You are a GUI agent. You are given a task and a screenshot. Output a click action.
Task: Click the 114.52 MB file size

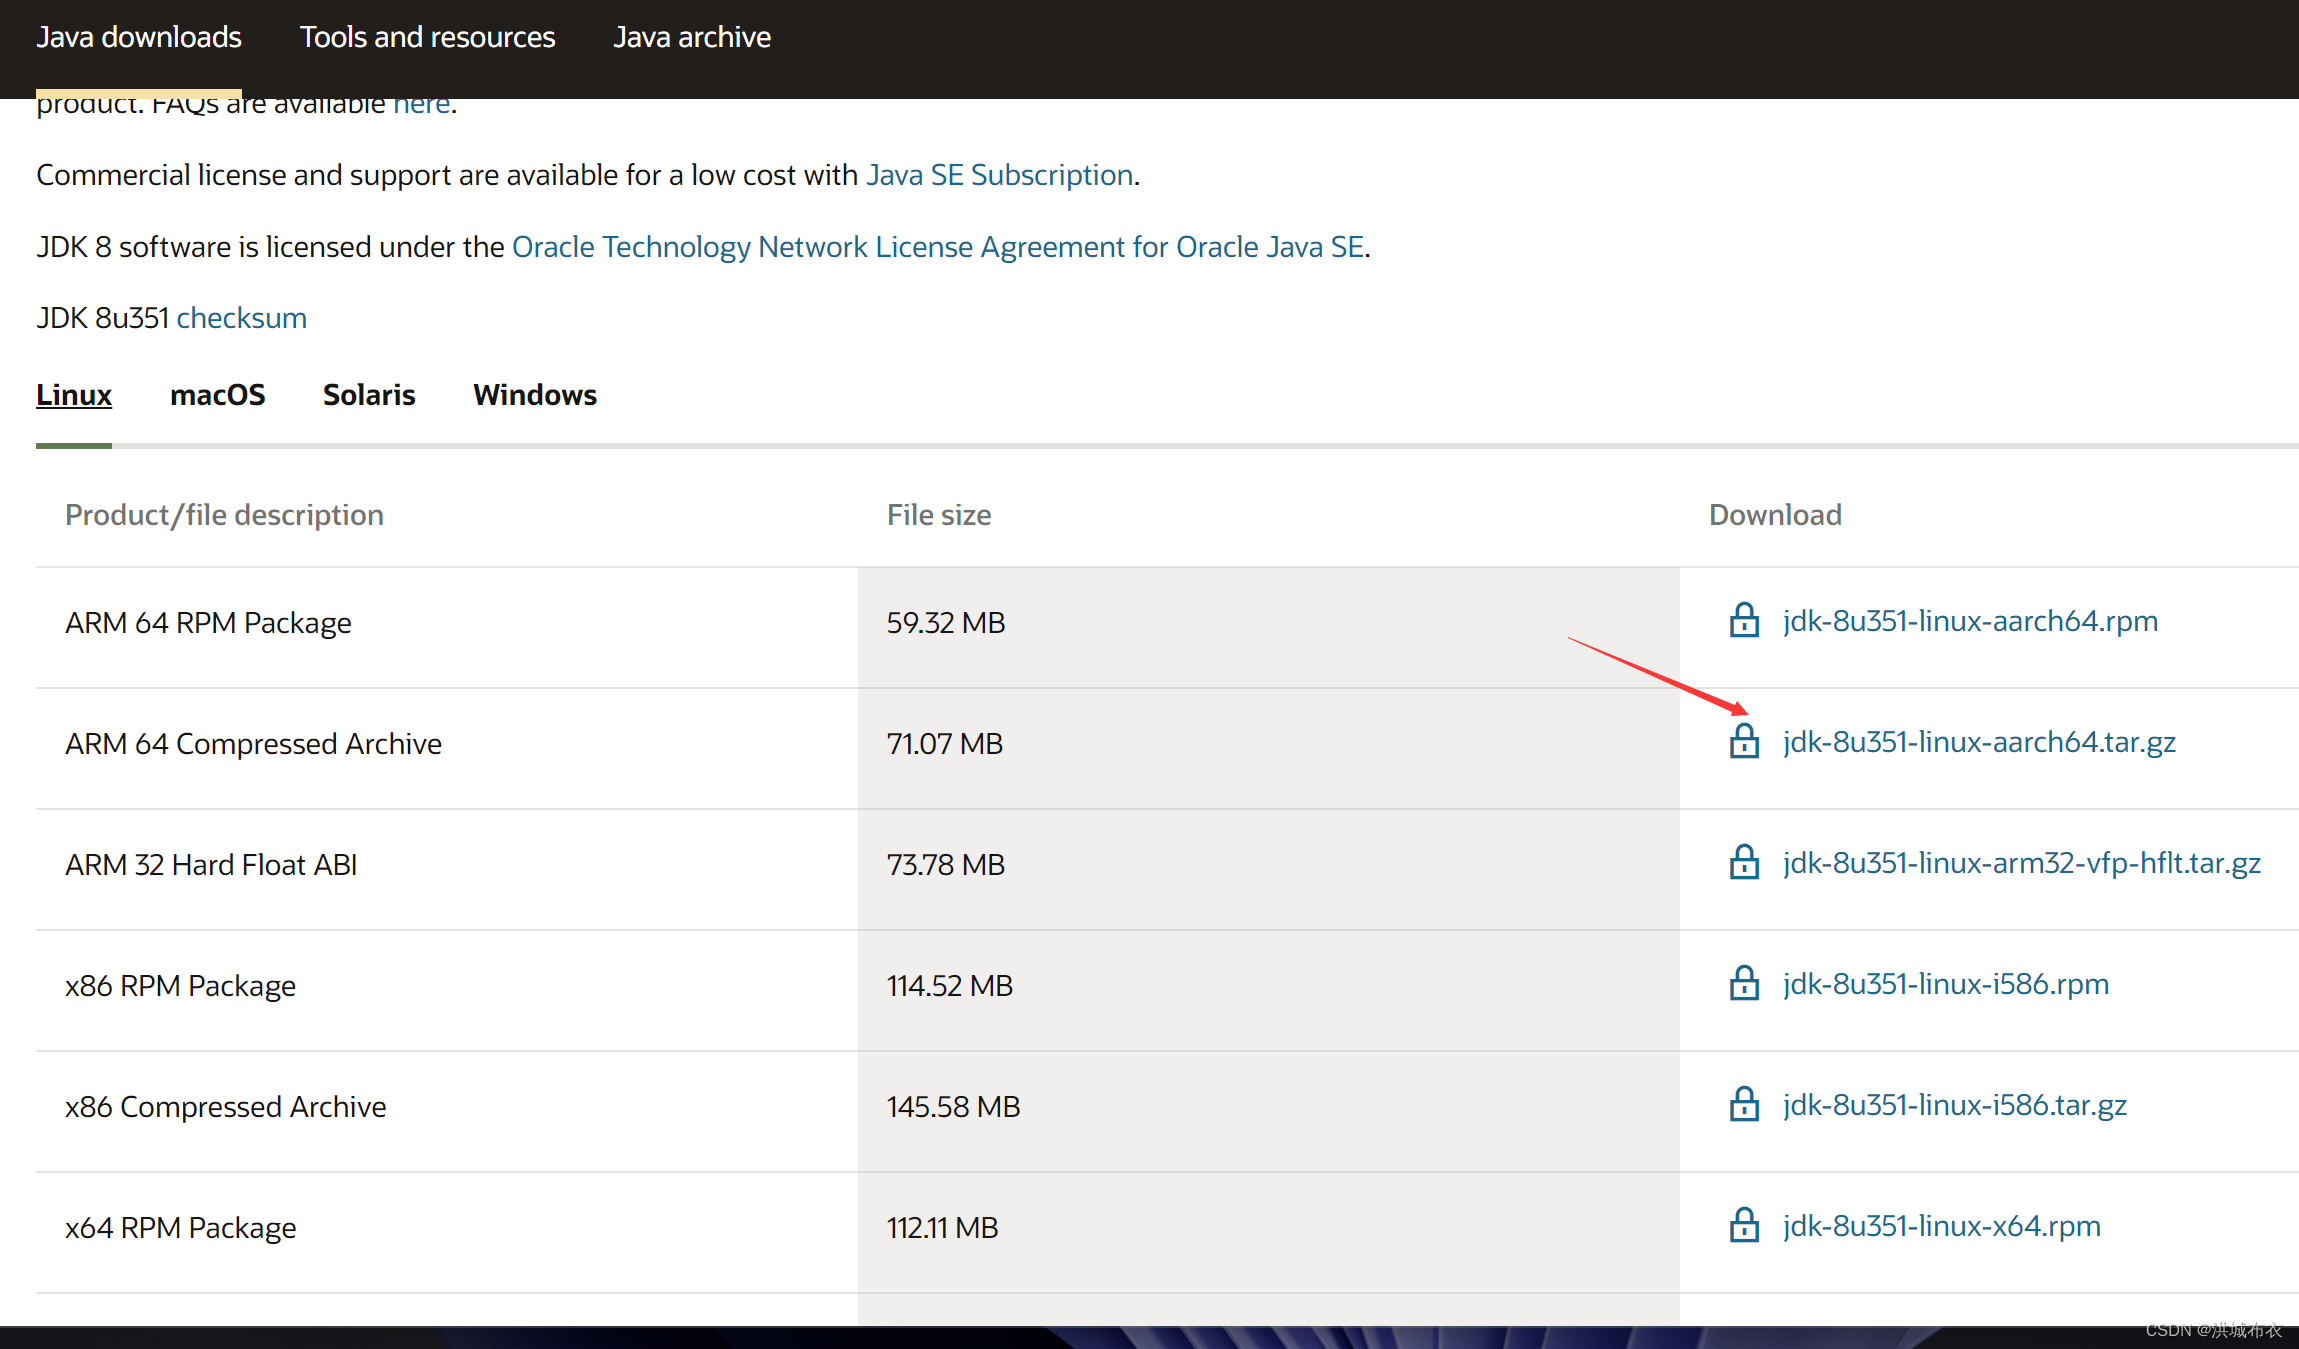tap(950, 986)
